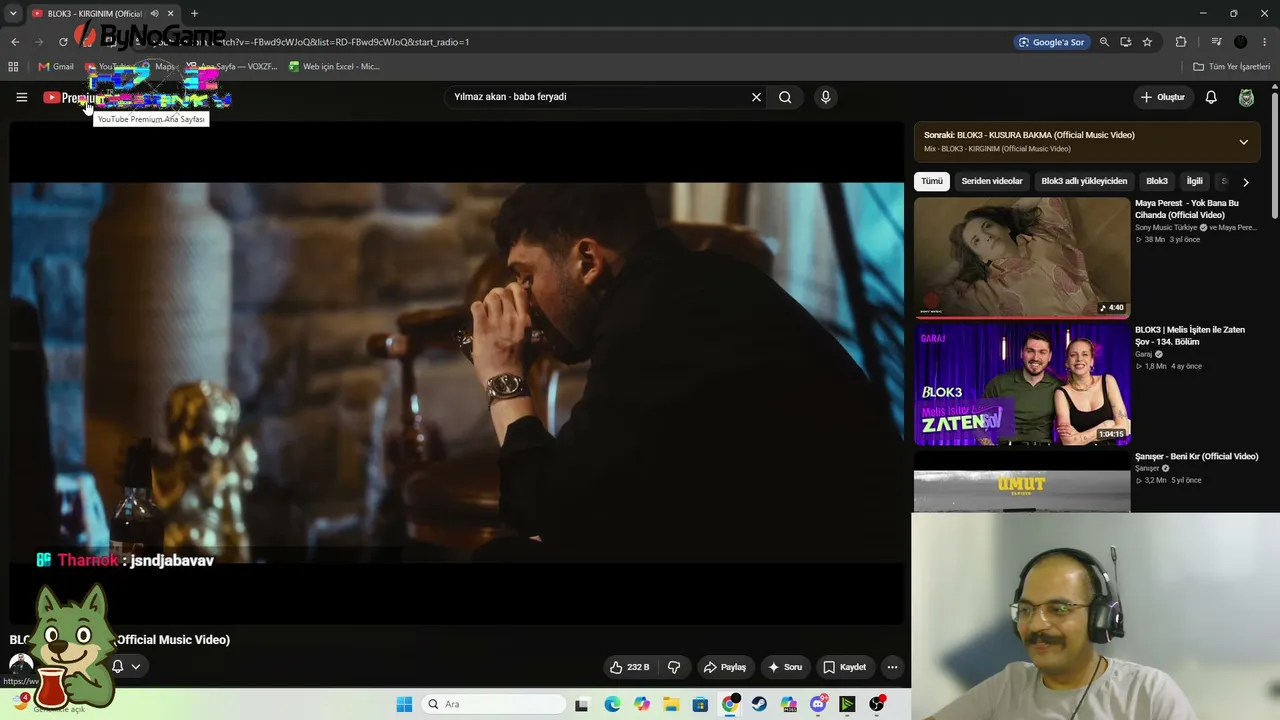
Task: Open the zoom indicator in address bar
Action: 1104,42
